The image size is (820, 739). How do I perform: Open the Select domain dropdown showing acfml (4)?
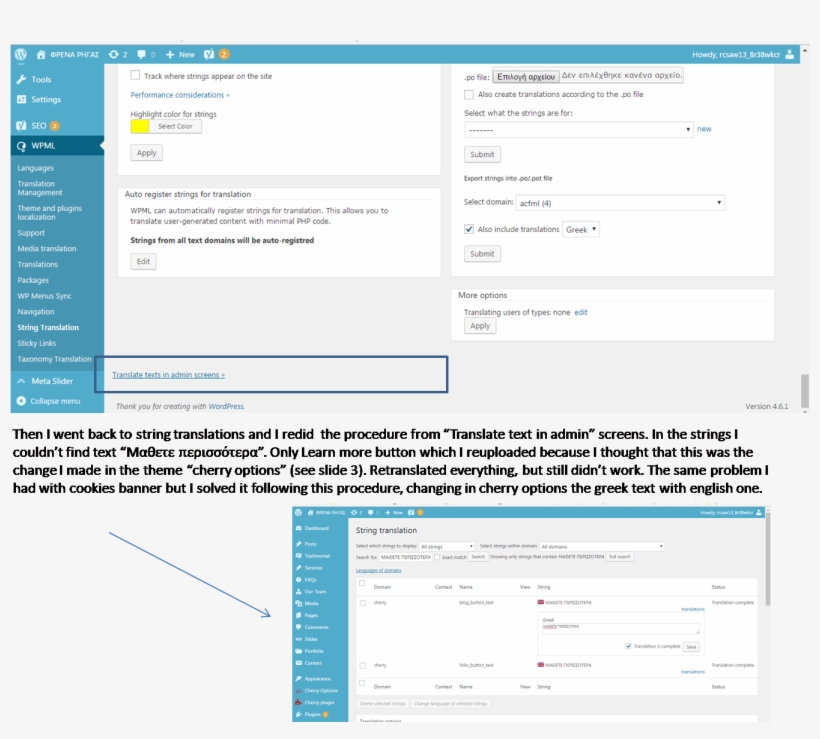click(x=619, y=203)
